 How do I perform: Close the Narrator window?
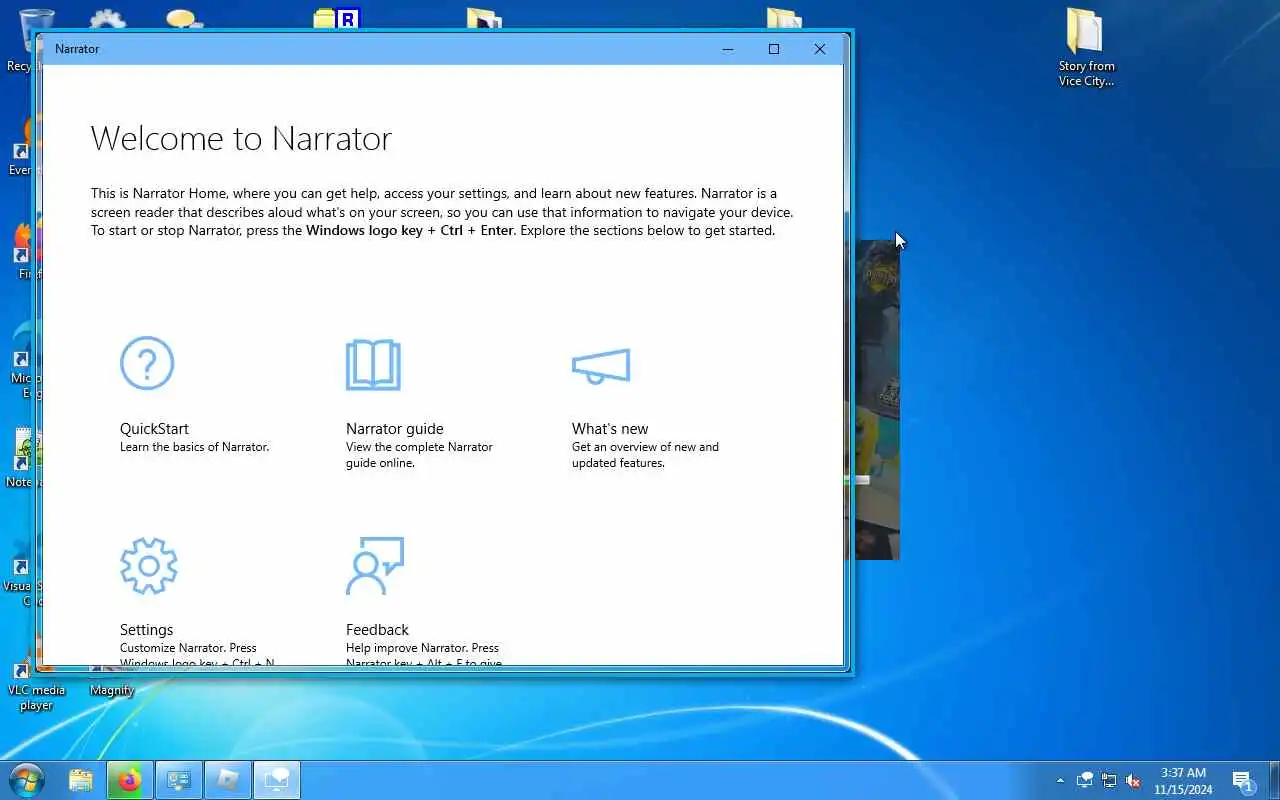coord(820,49)
